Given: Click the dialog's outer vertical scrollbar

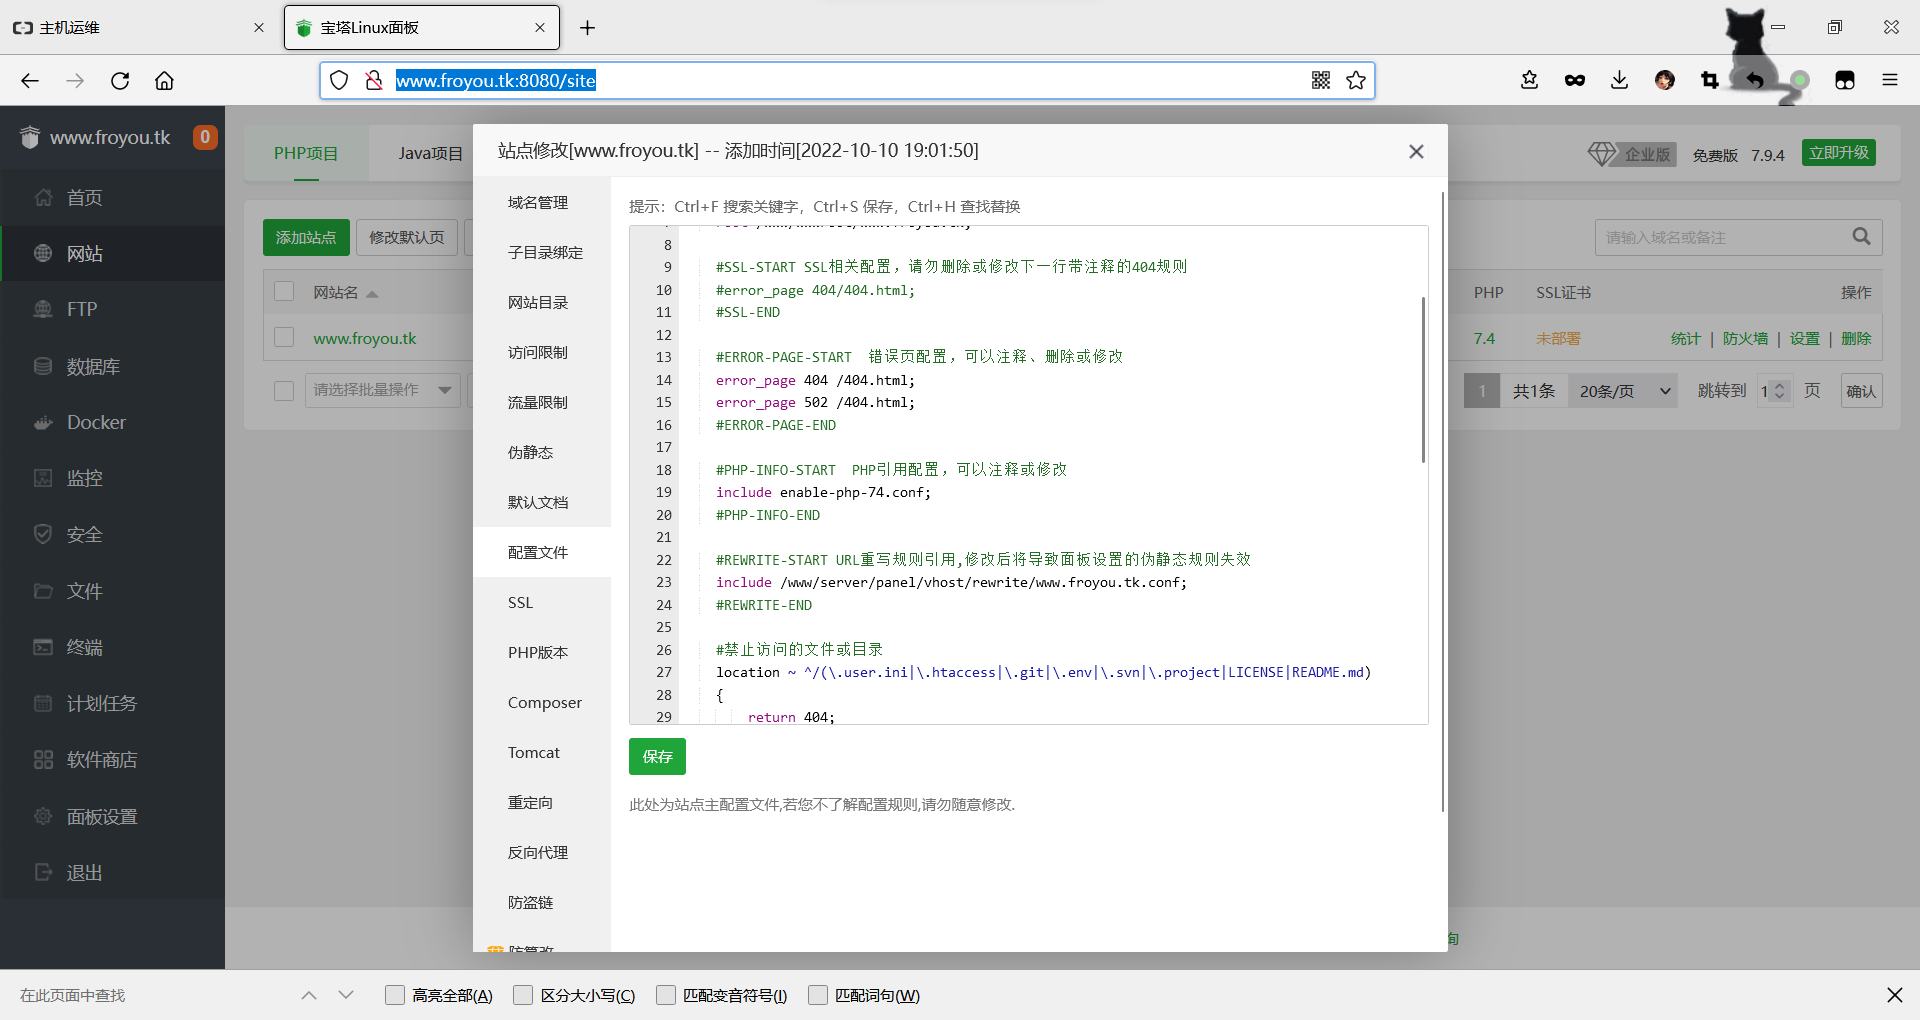Looking at the screenshot, I should [1443, 500].
